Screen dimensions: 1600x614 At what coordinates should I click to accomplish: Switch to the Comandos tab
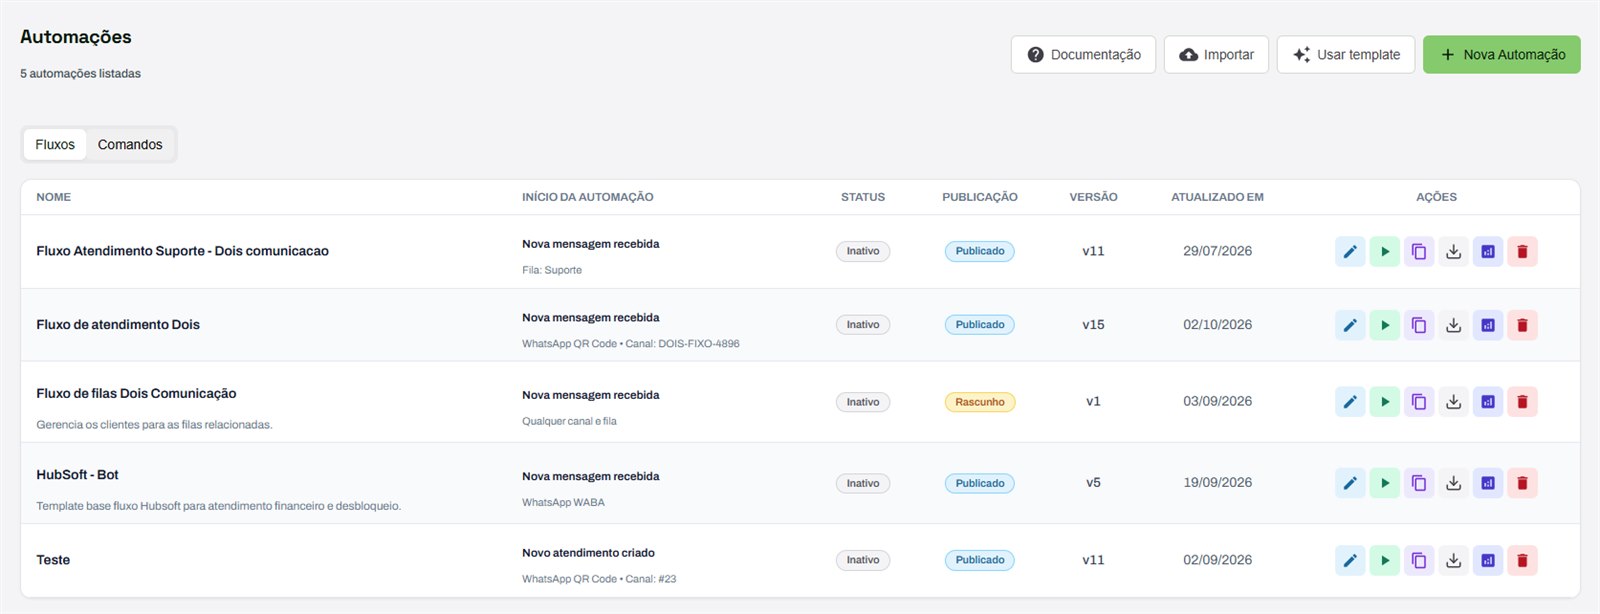click(130, 144)
